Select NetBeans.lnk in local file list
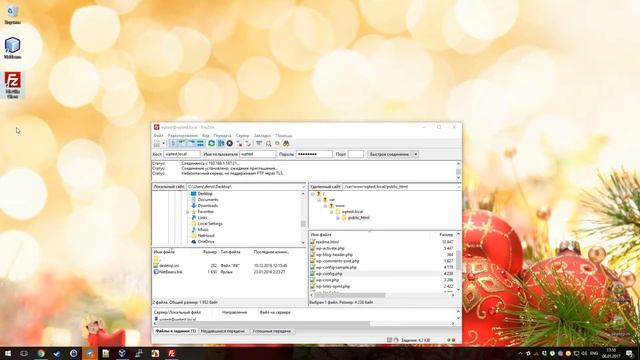The height and width of the screenshot is (360, 640). point(171,272)
